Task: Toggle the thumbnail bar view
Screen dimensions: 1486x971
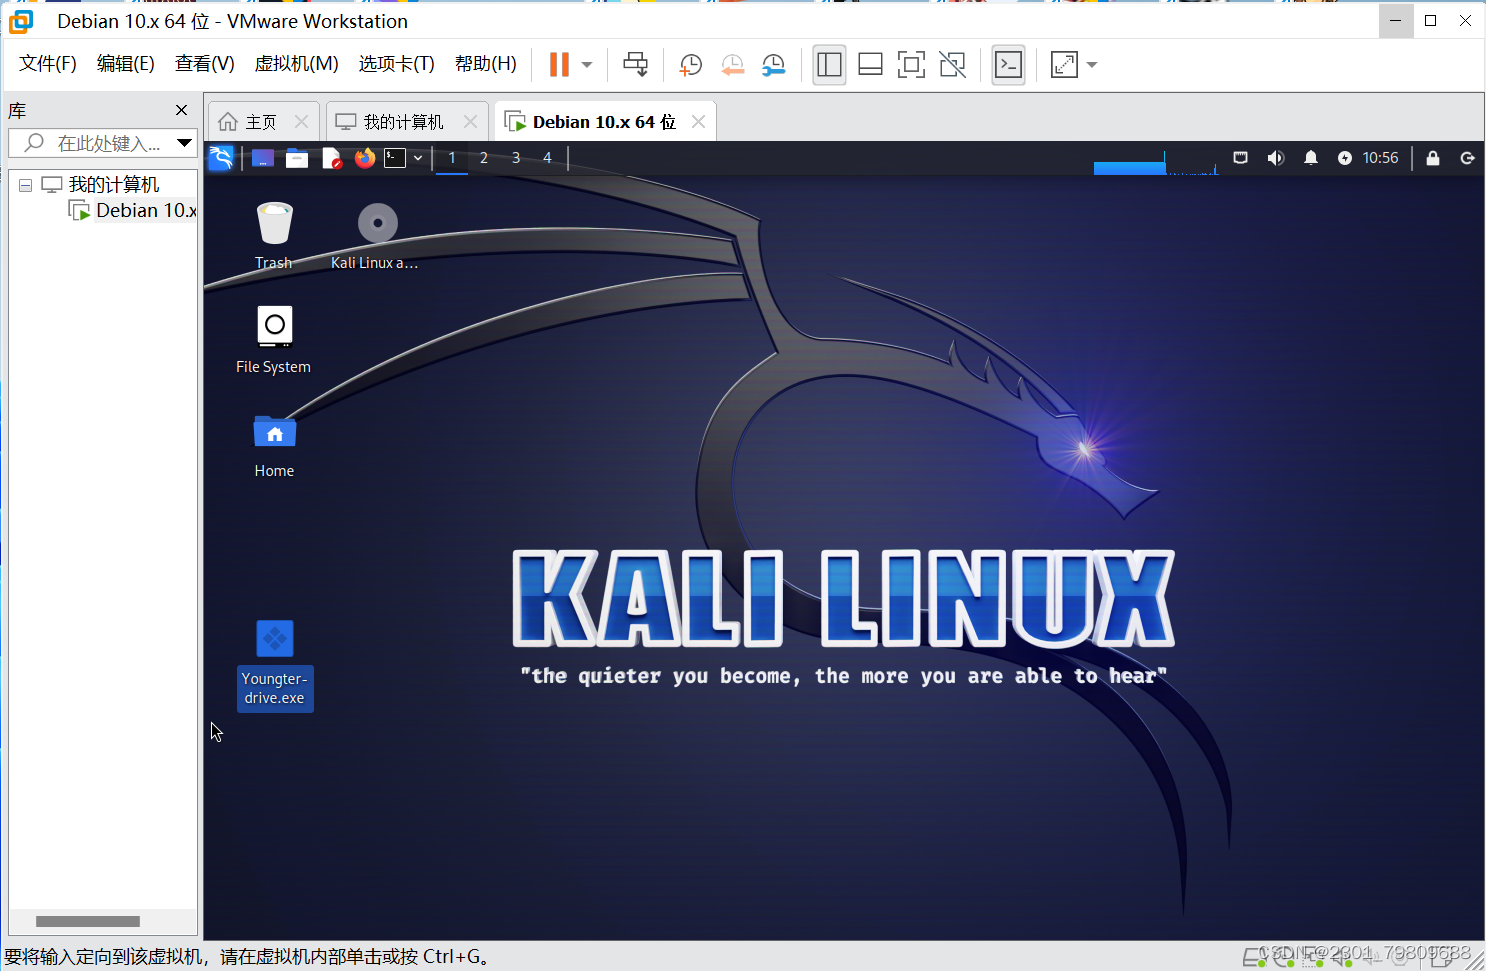Action: tap(870, 65)
